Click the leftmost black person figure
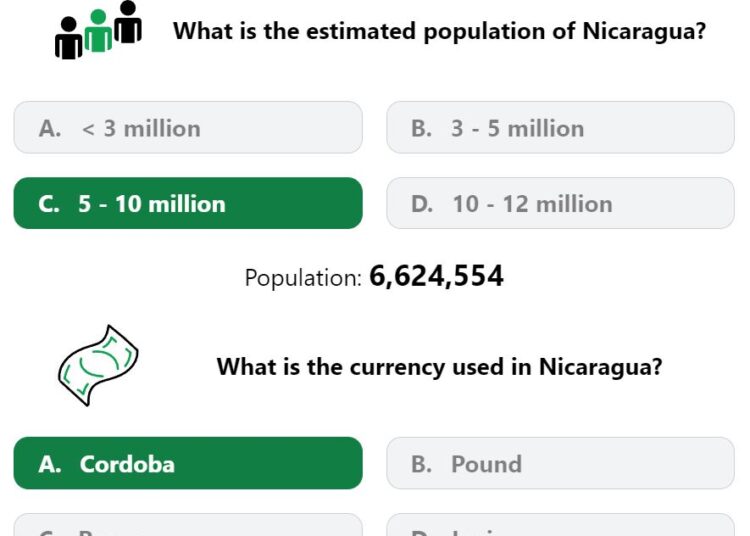Image resolution: width=750 pixels, height=536 pixels. click(x=69, y=38)
